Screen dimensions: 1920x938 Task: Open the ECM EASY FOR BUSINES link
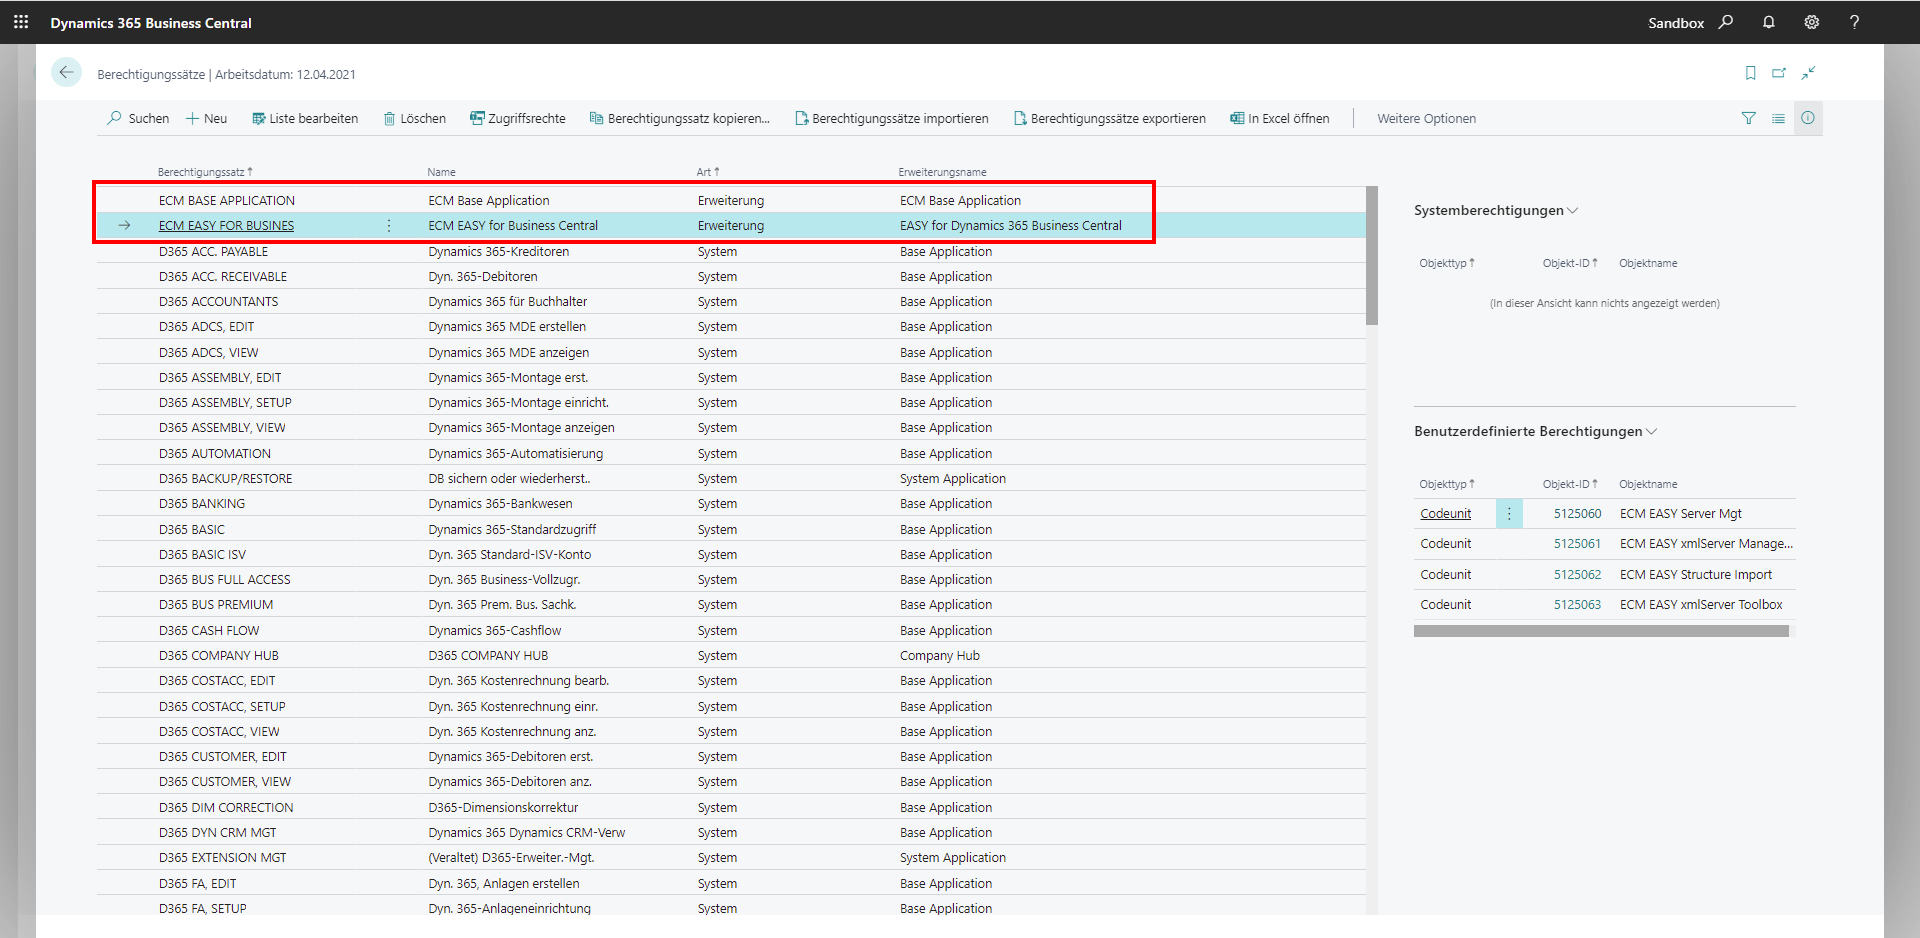(226, 226)
